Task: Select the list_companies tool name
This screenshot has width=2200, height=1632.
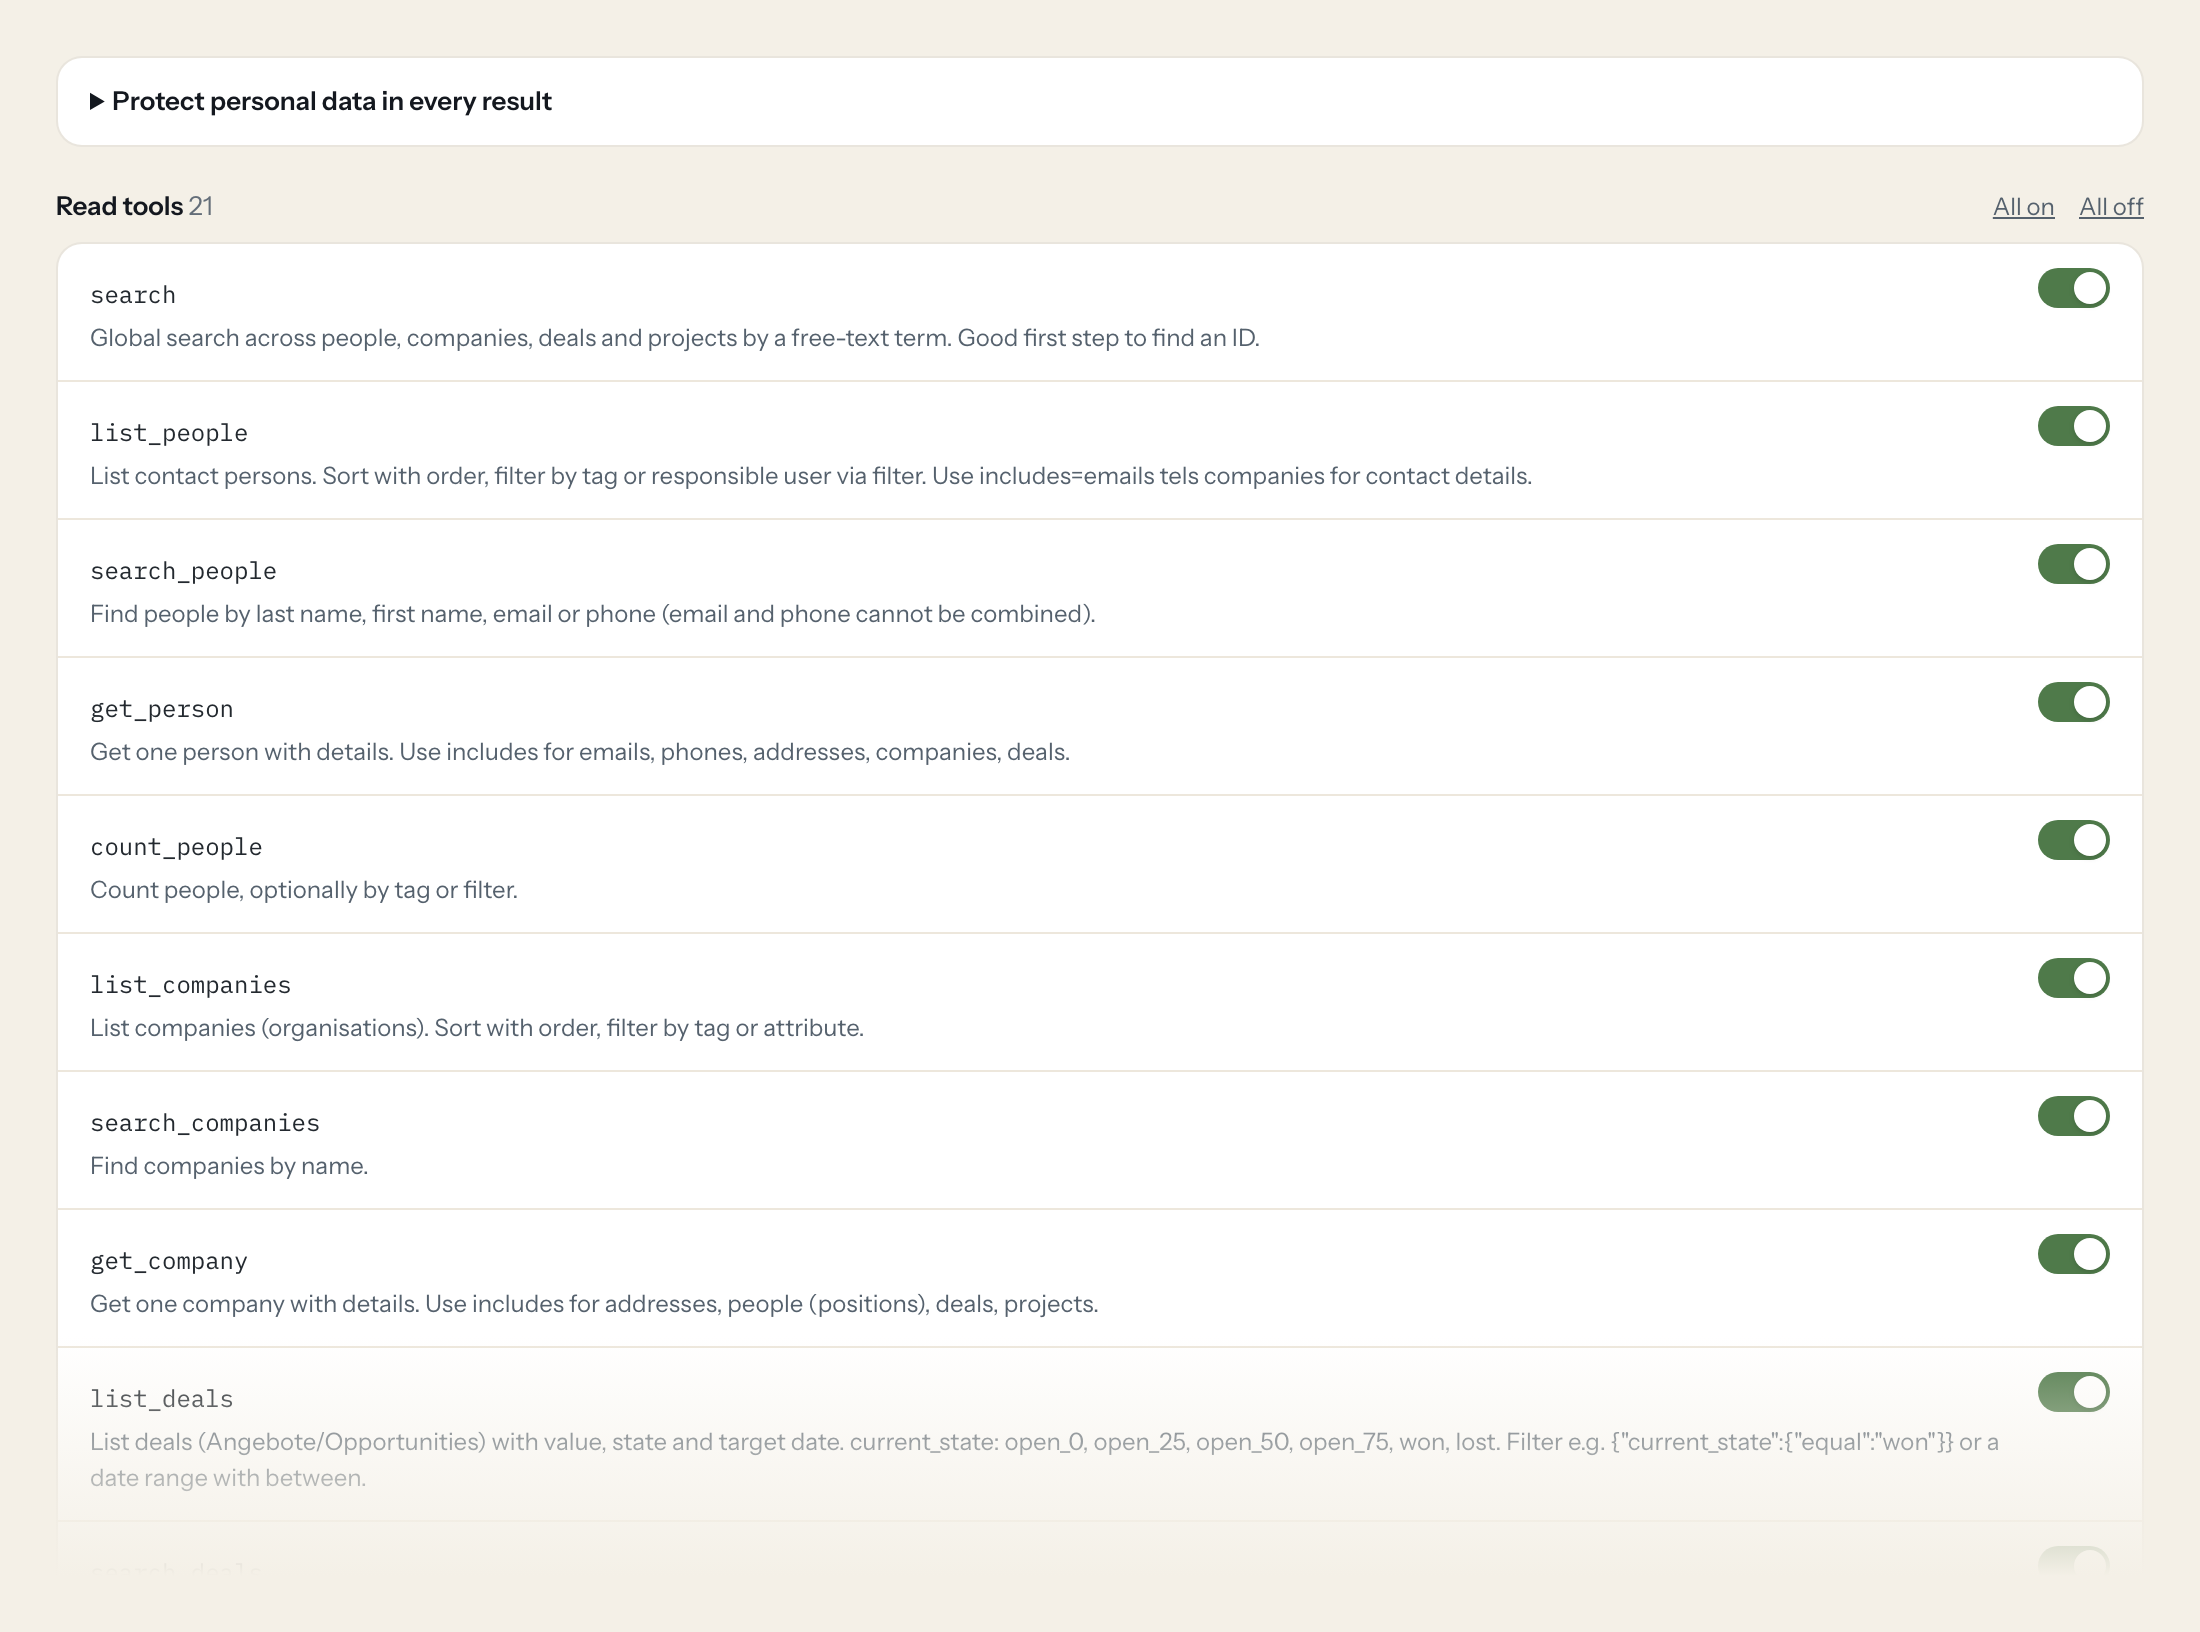Action: coord(190,985)
